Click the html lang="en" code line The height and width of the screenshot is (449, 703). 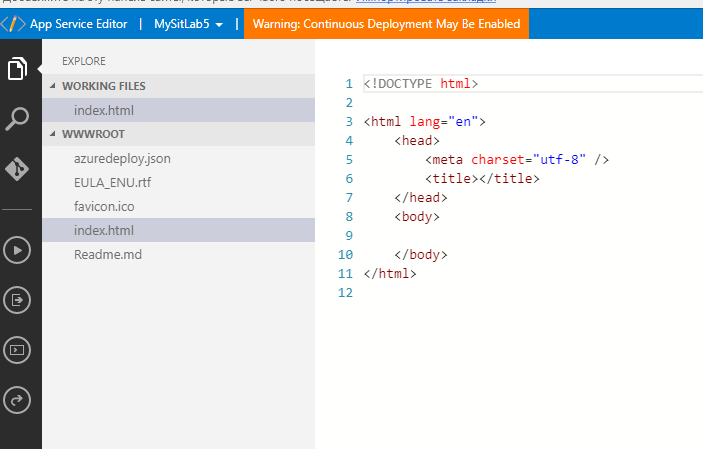coord(425,122)
